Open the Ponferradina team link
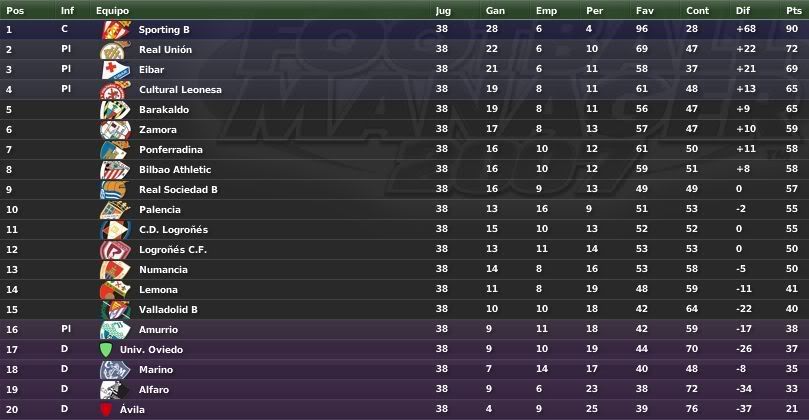This screenshot has height=420, width=809. (171, 150)
